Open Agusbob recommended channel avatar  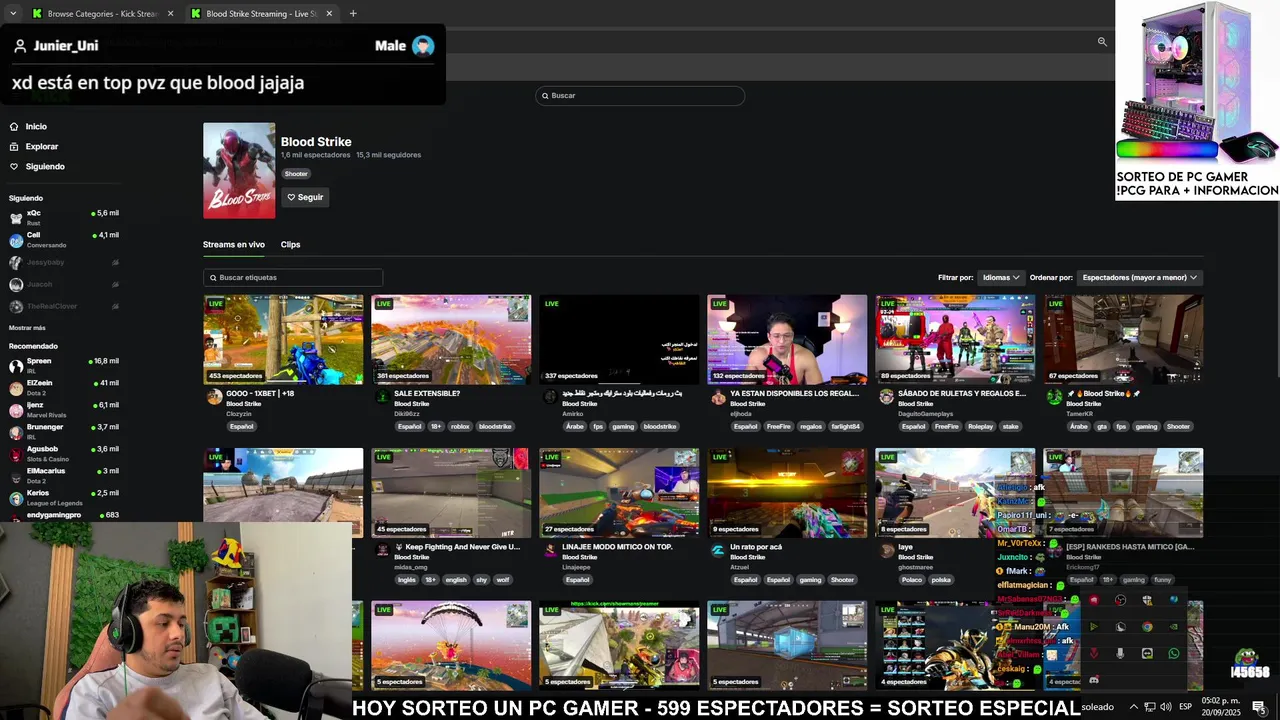click(16, 454)
